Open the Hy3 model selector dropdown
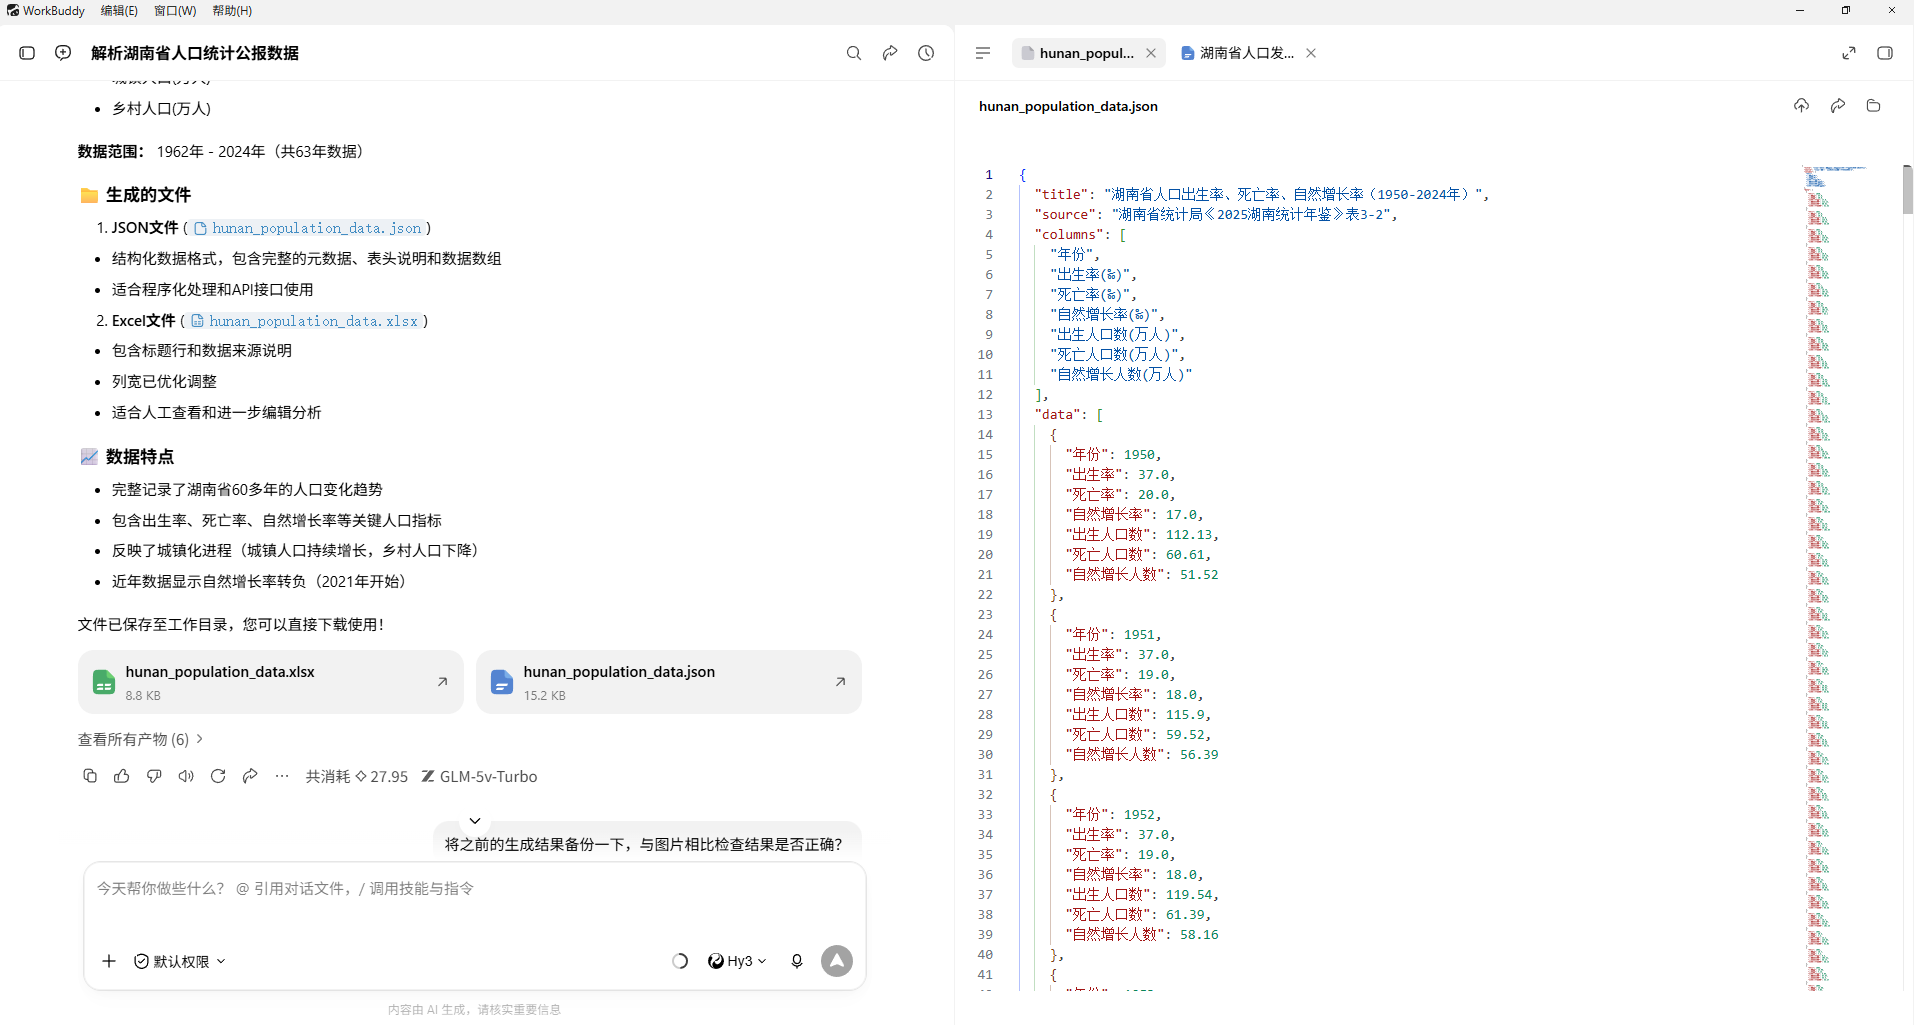 [x=737, y=961]
